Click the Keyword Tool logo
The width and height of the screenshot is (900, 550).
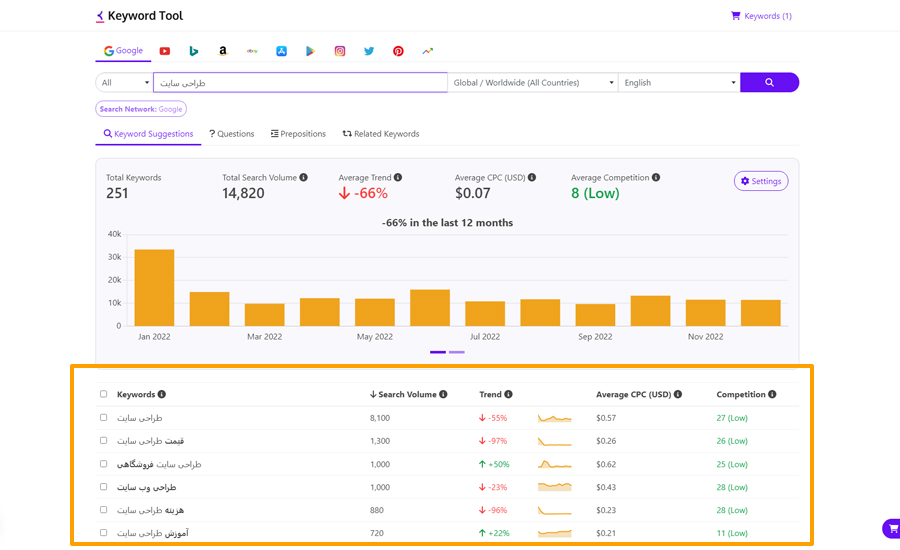coord(139,16)
